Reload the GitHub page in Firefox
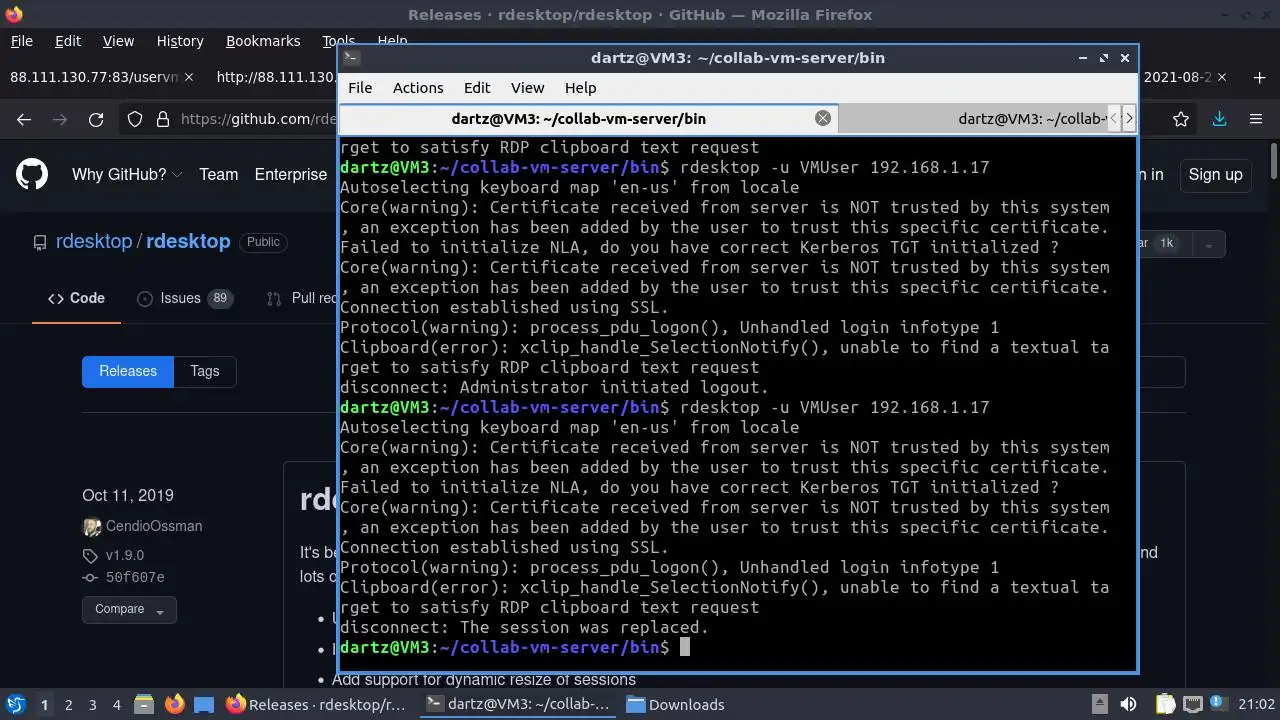 tap(96, 119)
